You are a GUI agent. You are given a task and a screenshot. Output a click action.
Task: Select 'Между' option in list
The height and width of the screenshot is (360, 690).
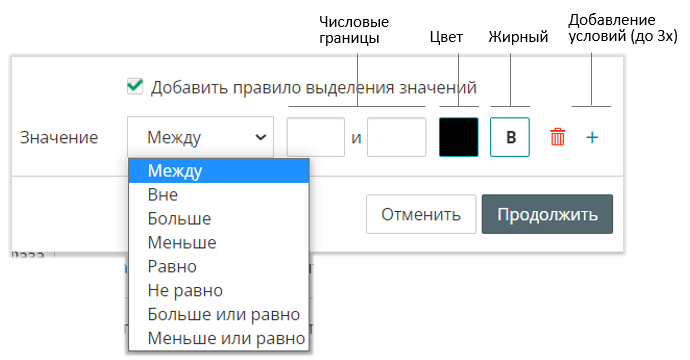click(x=219, y=171)
